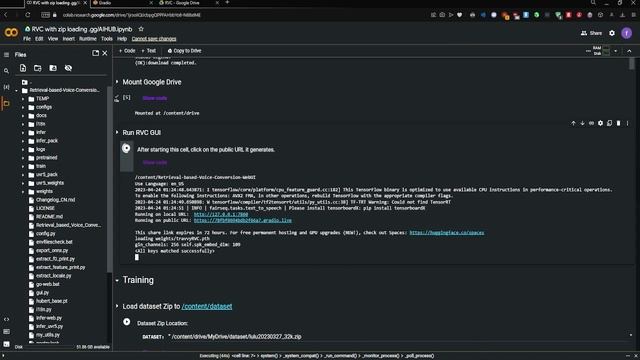Expand the weights folder
640x360 pixels.
click(23, 191)
